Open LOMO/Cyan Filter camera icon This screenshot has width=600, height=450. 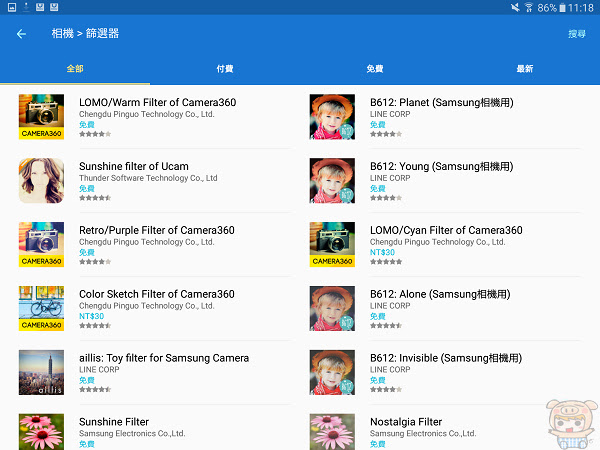click(332, 245)
